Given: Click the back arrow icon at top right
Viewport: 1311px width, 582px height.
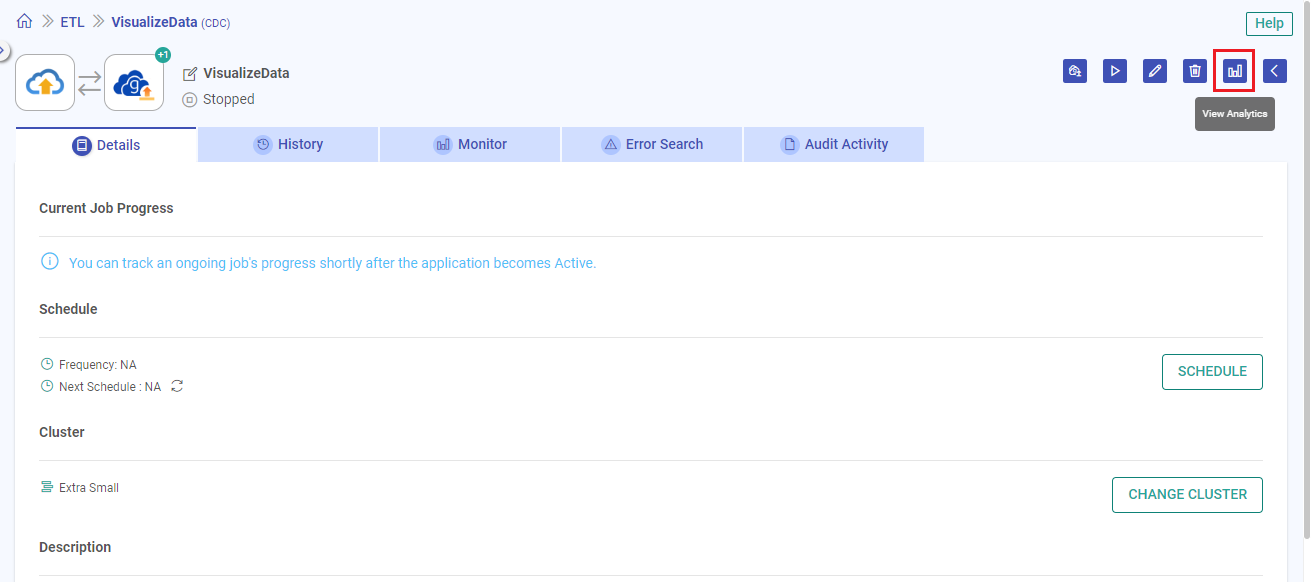Looking at the screenshot, I should [1274, 71].
